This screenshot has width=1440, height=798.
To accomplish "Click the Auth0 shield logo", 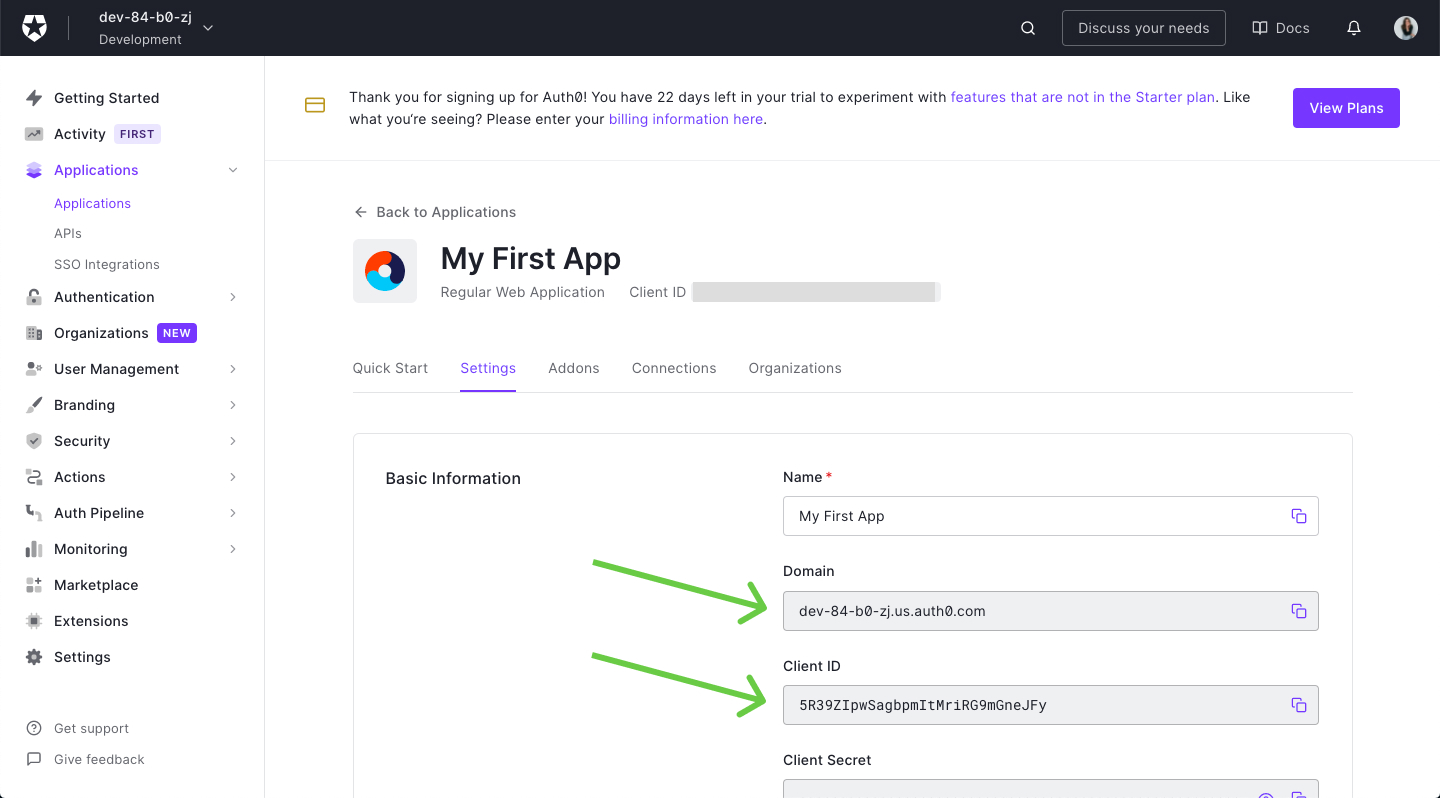I will pos(34,27).
